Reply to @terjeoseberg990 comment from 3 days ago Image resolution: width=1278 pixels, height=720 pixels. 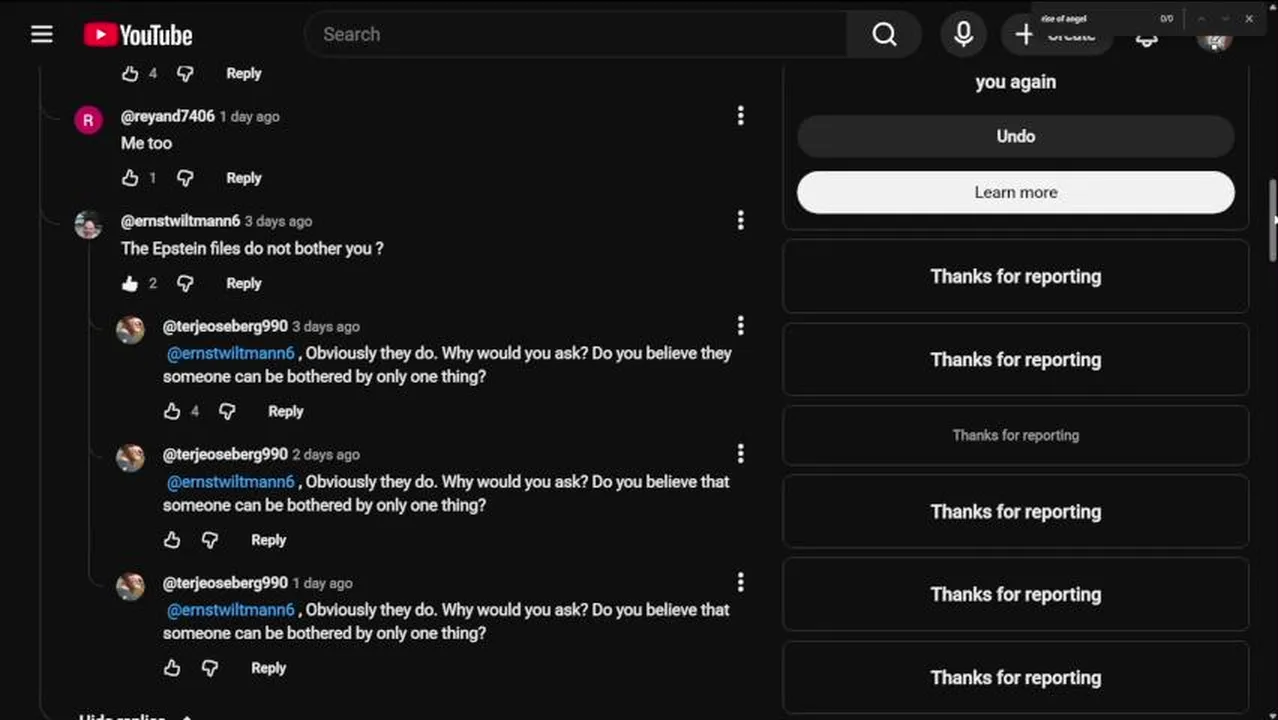285,411
